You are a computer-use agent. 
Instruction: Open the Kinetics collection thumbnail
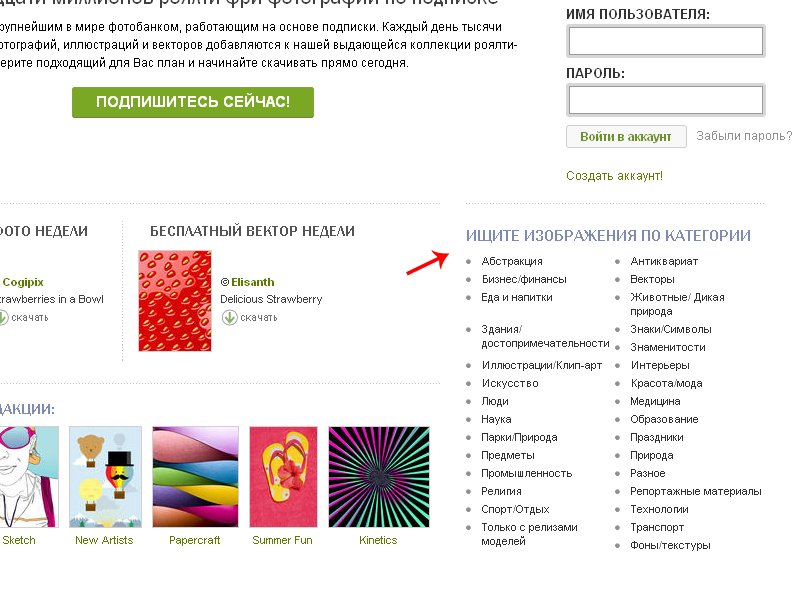379,477
